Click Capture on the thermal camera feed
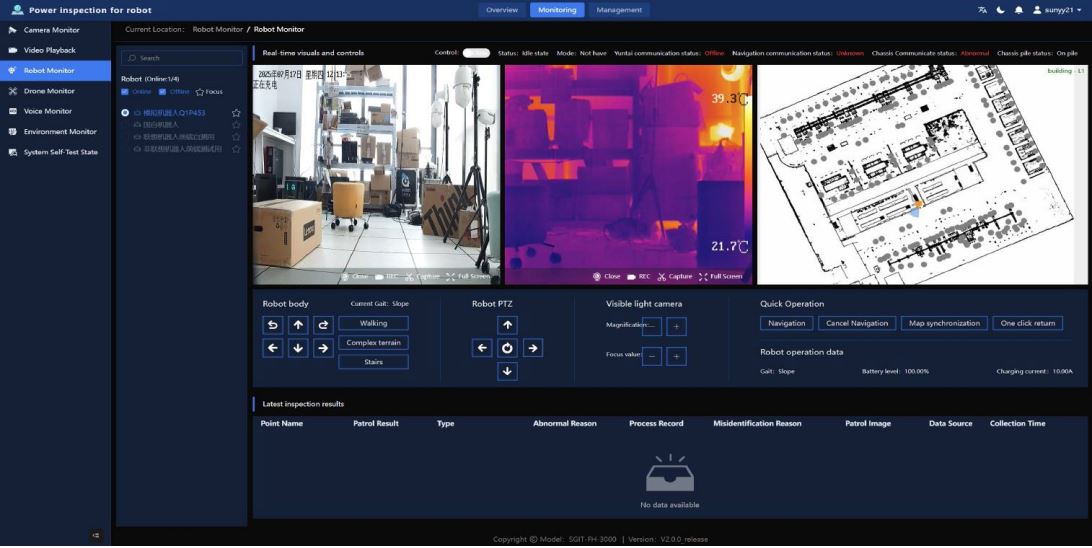The width and height of the screenshot is (1092, 548). coord(675,276)
